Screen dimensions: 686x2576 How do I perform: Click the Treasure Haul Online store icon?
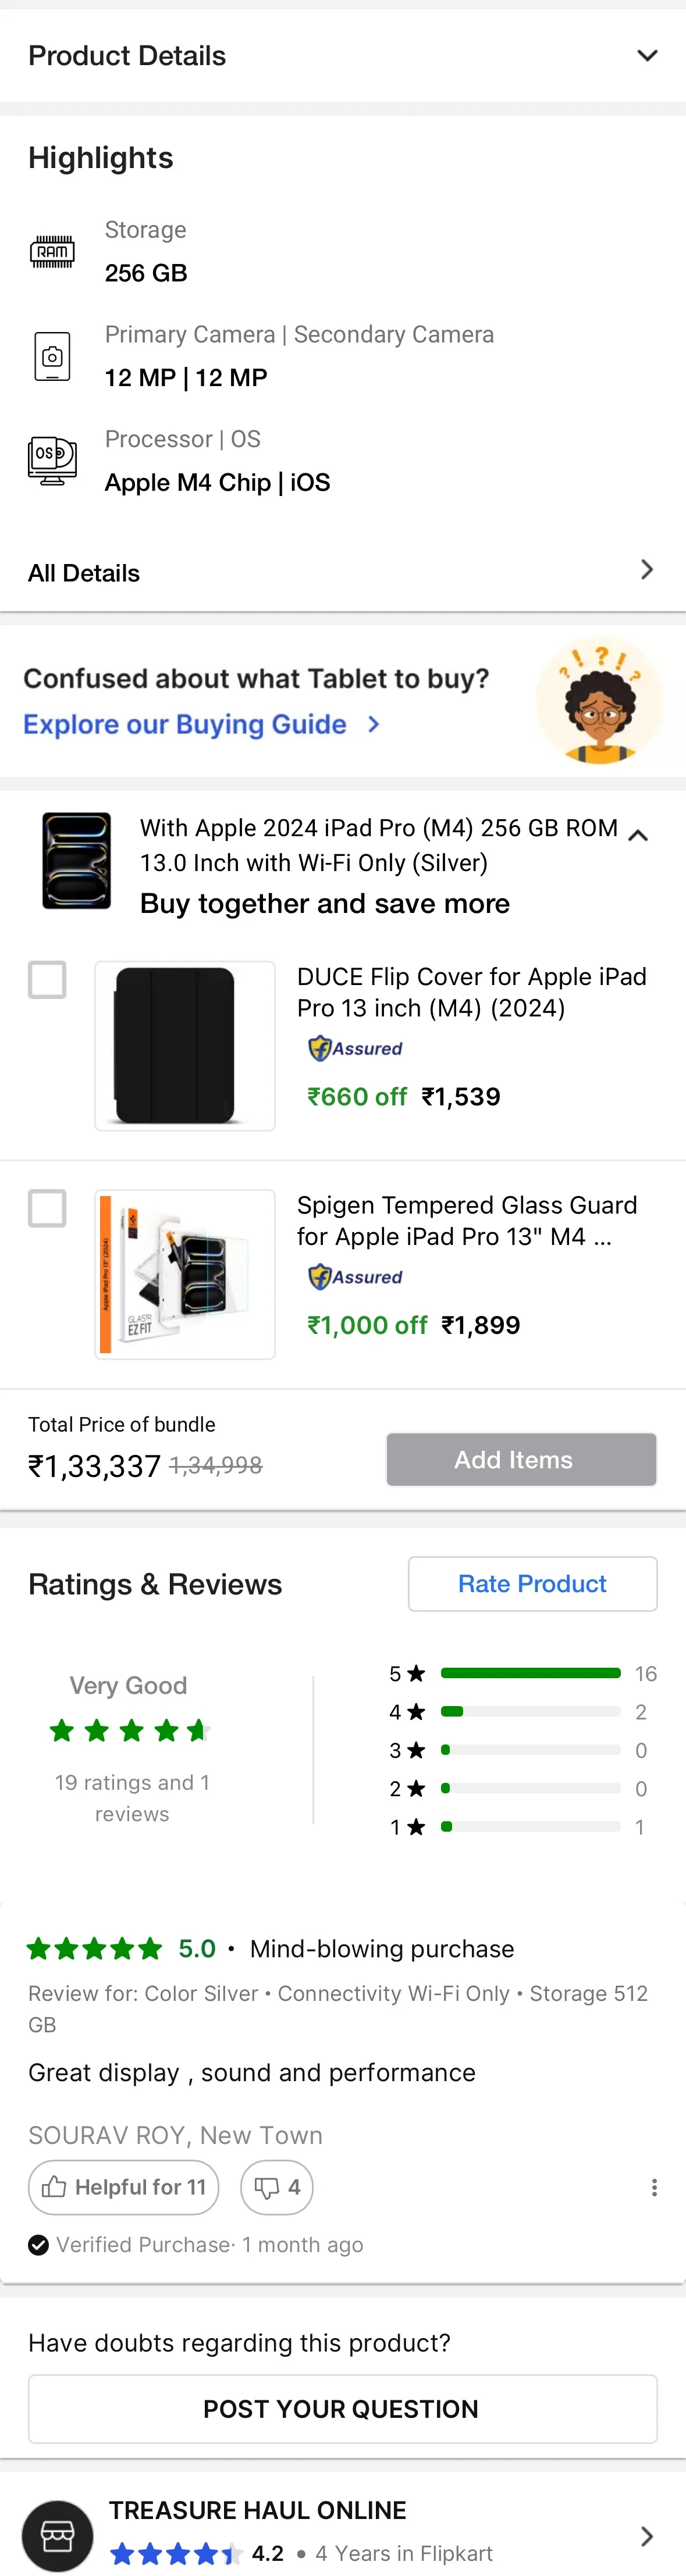point(57,2535)
